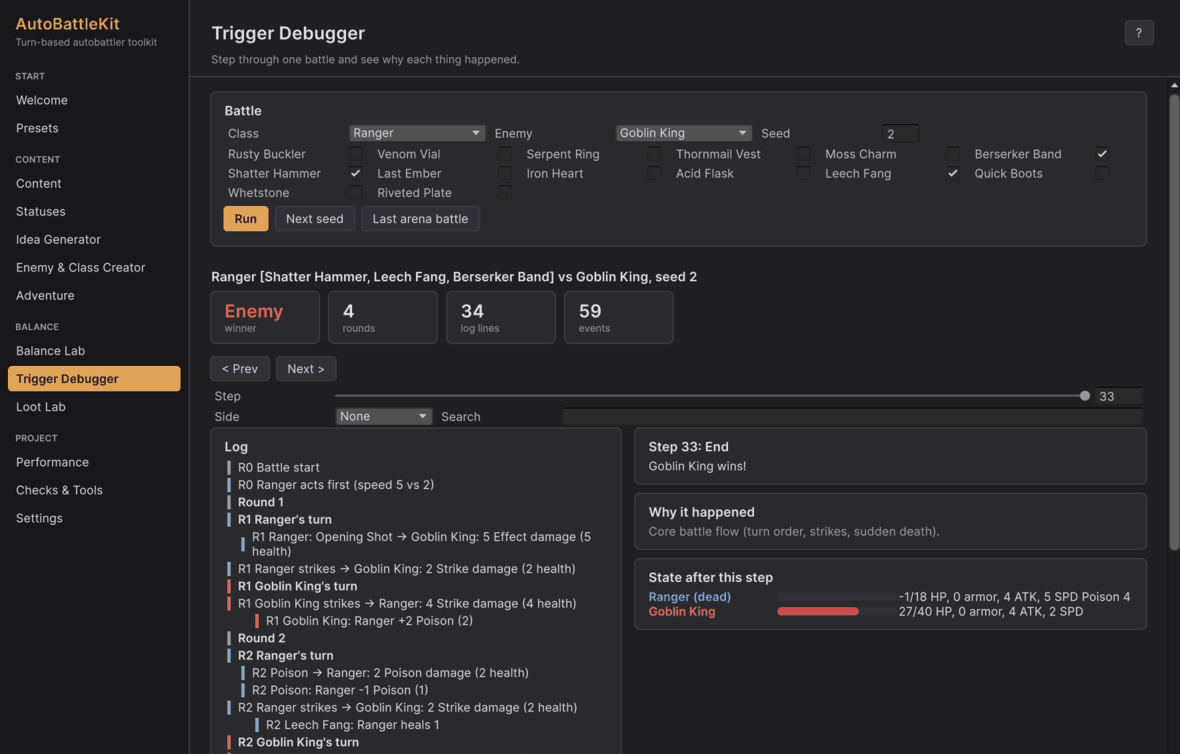The width and height of the screenshot is (1180, 754).
Task: Click the orange Run button
Action: tap(245, 219)
